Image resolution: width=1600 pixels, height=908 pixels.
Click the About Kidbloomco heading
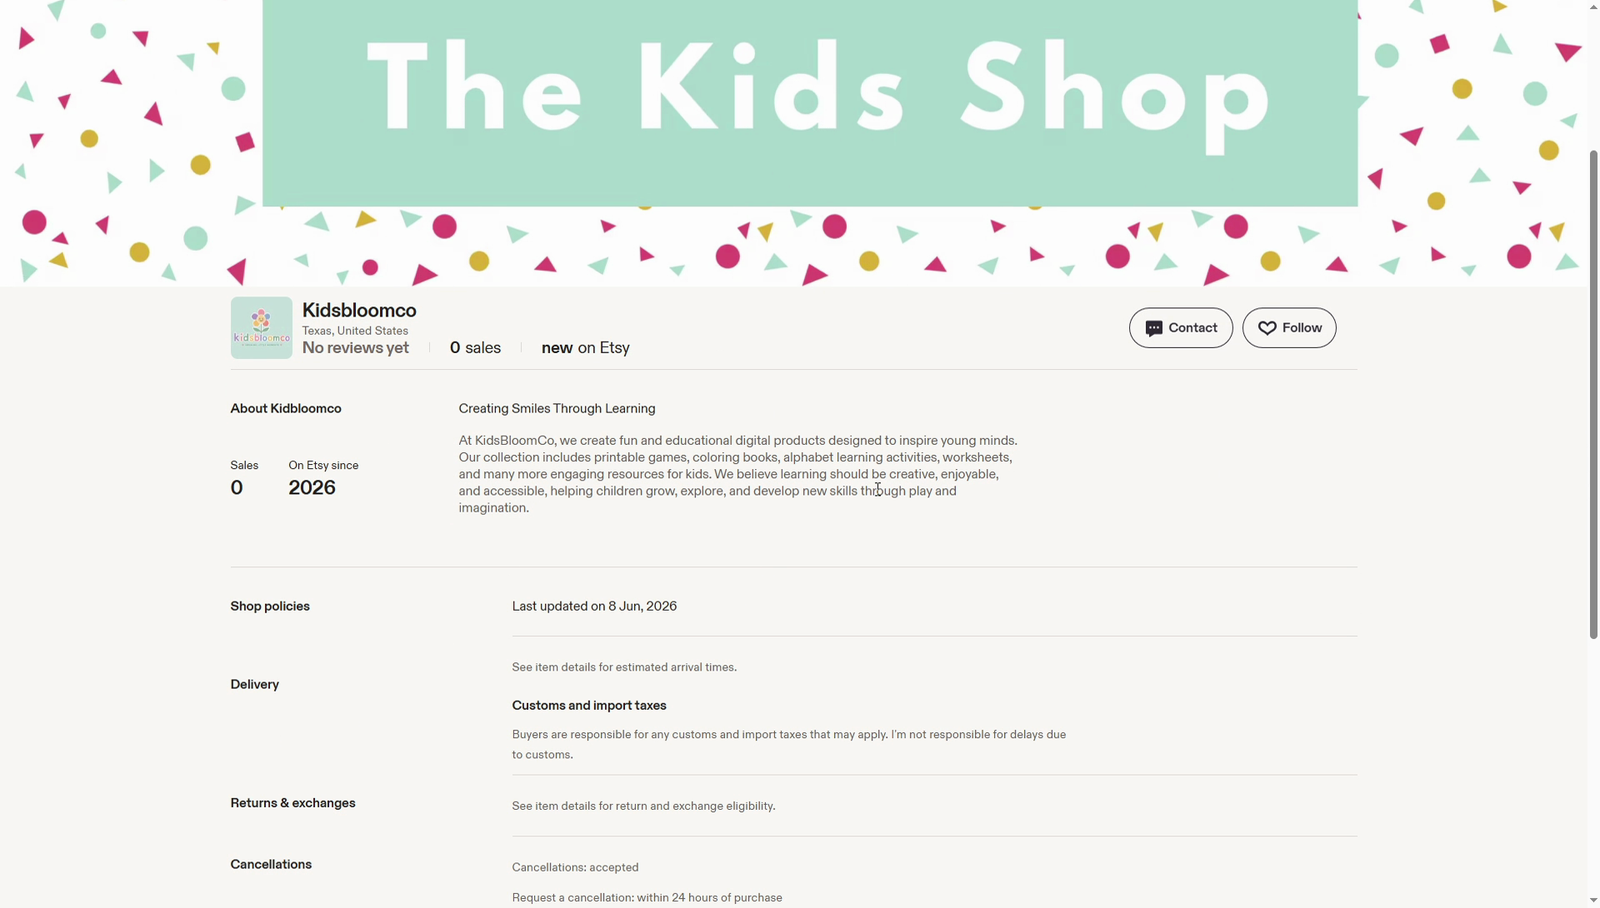point(286,408)
